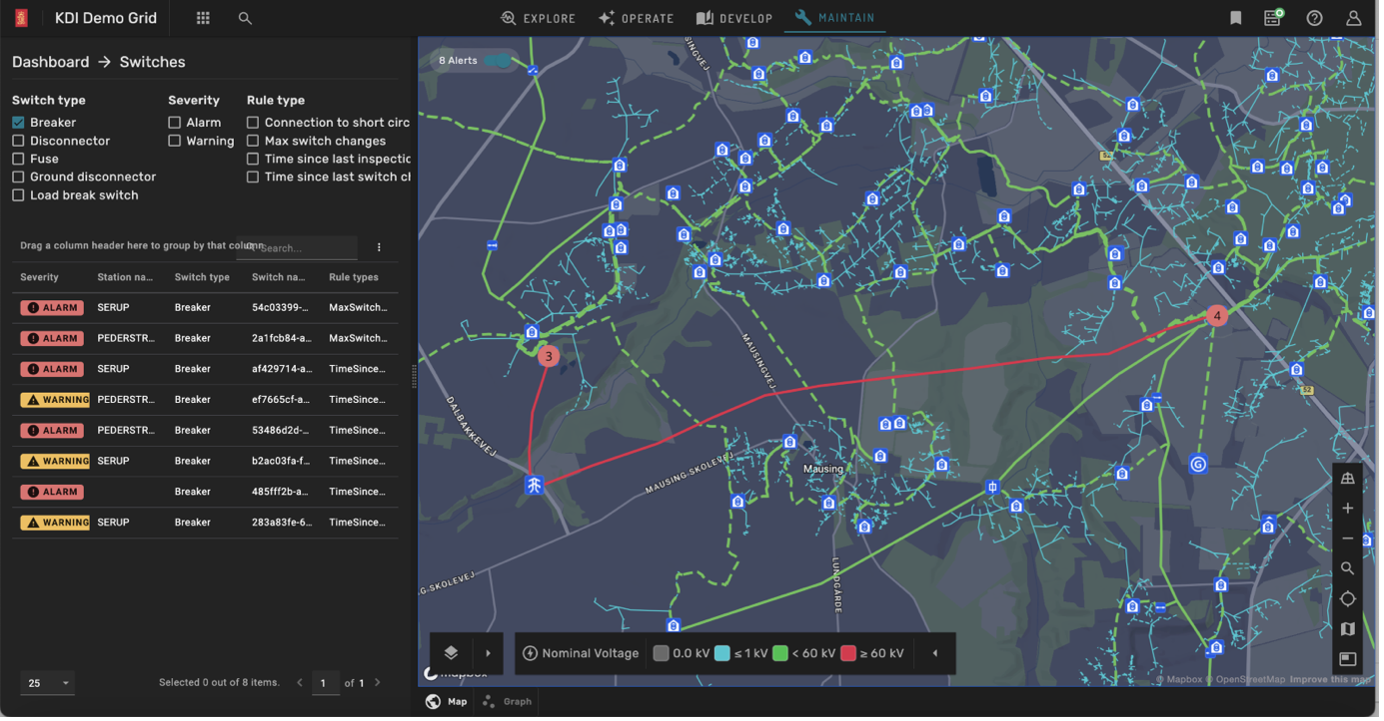Check the Disconnector switch type
The image size is (1384, 721).
[18, 142]
